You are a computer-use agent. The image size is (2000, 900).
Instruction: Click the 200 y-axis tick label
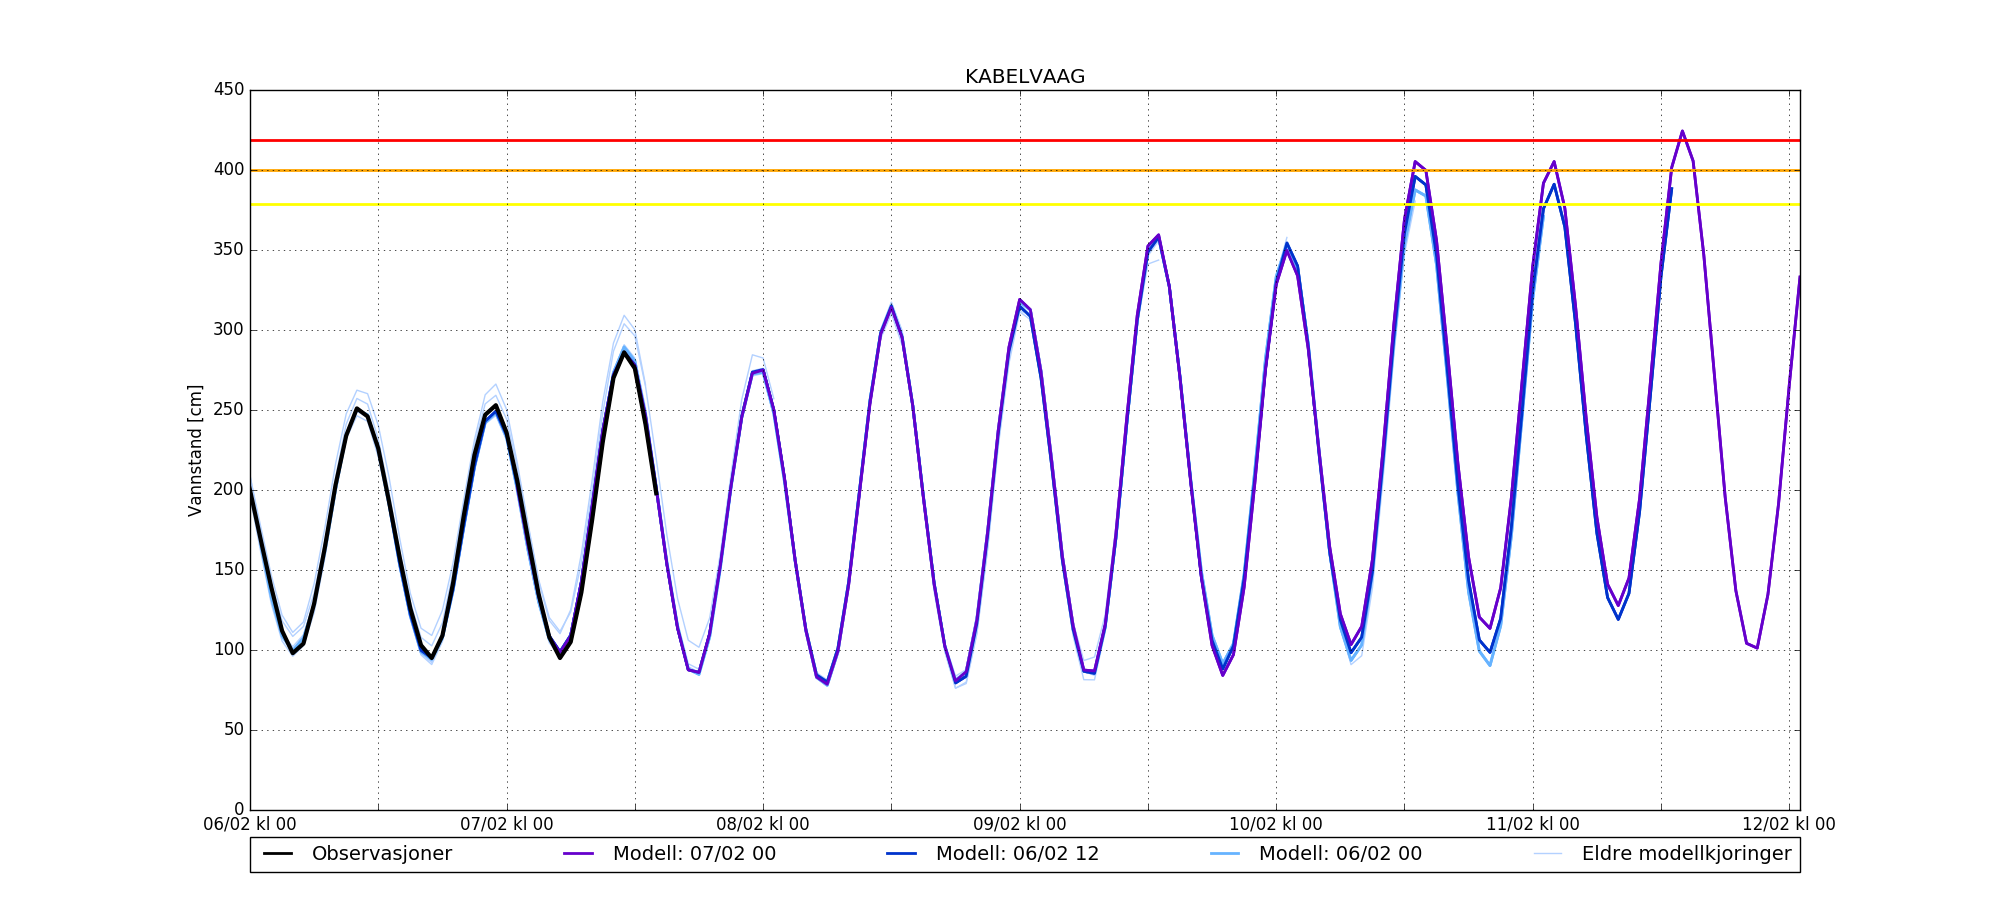point(229,490)
